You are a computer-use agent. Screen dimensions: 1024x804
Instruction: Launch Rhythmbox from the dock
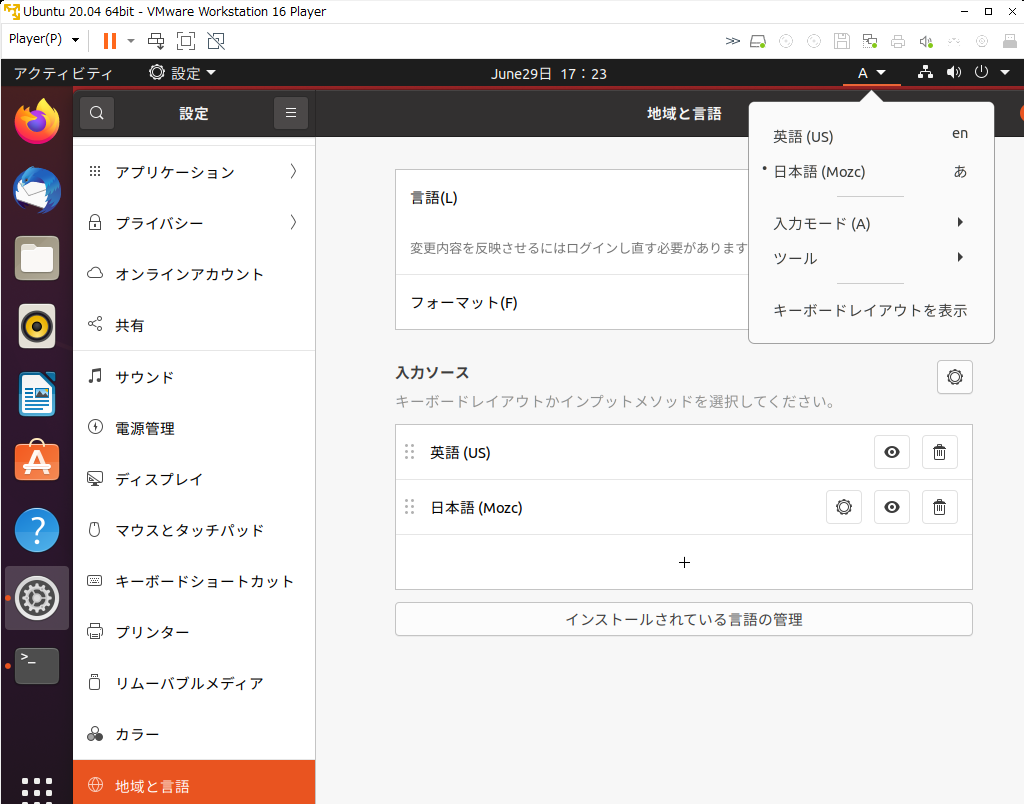click(x=37, y=326)
